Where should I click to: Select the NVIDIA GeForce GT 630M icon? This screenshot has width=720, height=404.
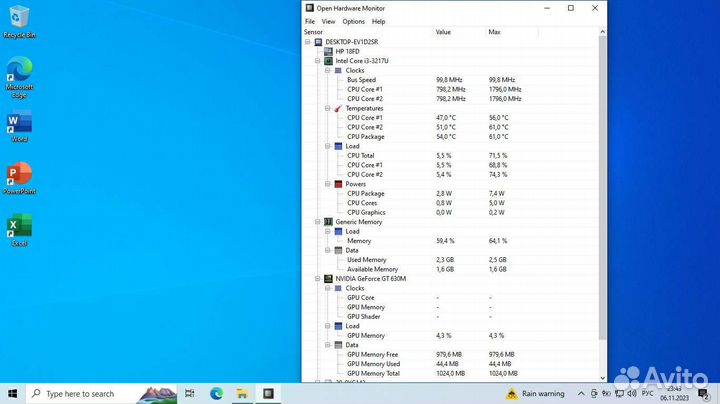[x=328, y=279]
